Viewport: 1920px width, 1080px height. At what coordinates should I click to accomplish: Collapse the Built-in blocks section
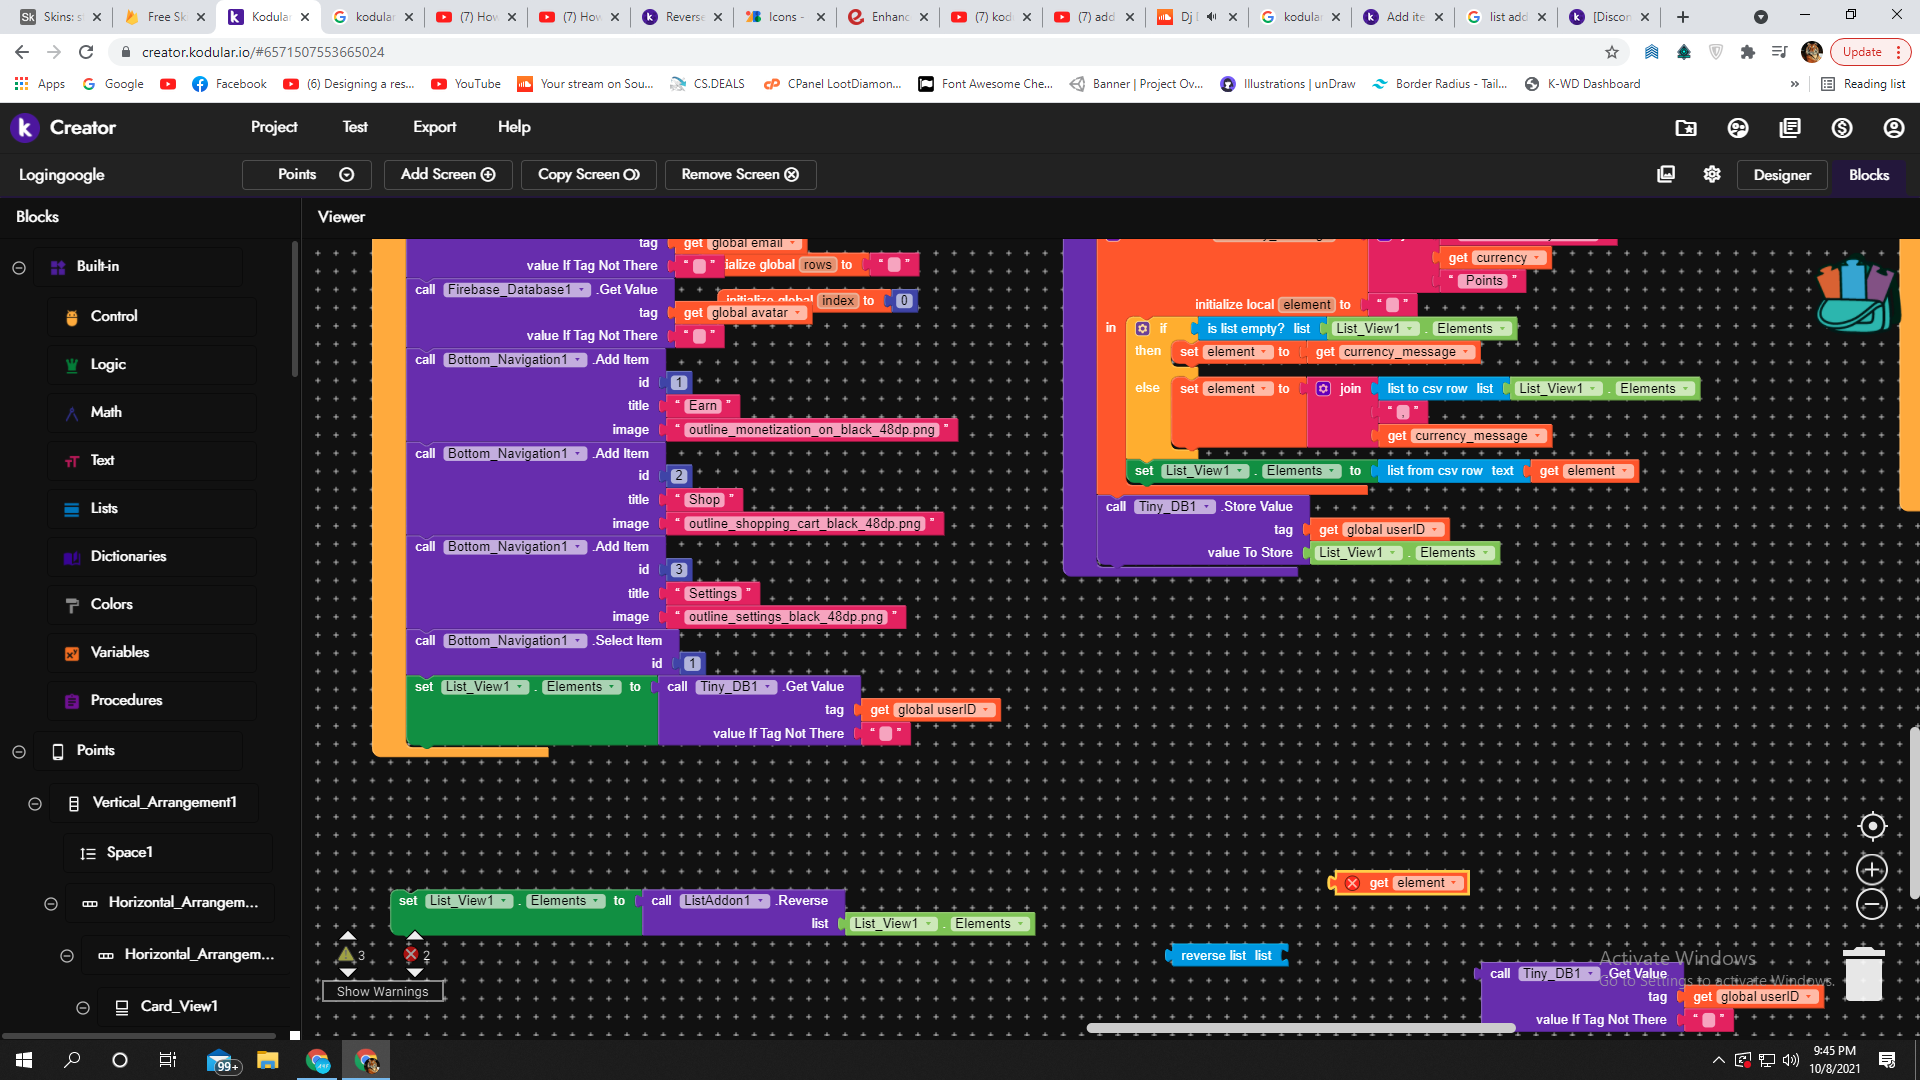19,267
